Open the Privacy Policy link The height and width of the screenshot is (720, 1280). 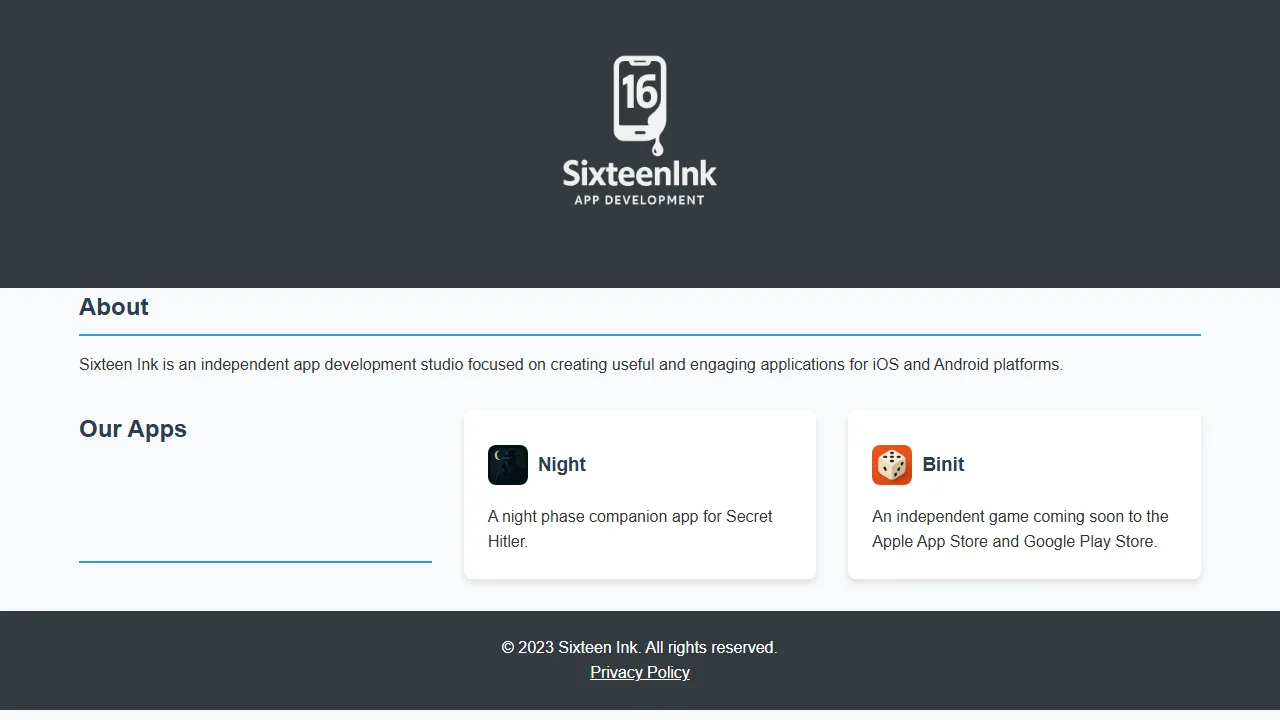tap(639, 672)
